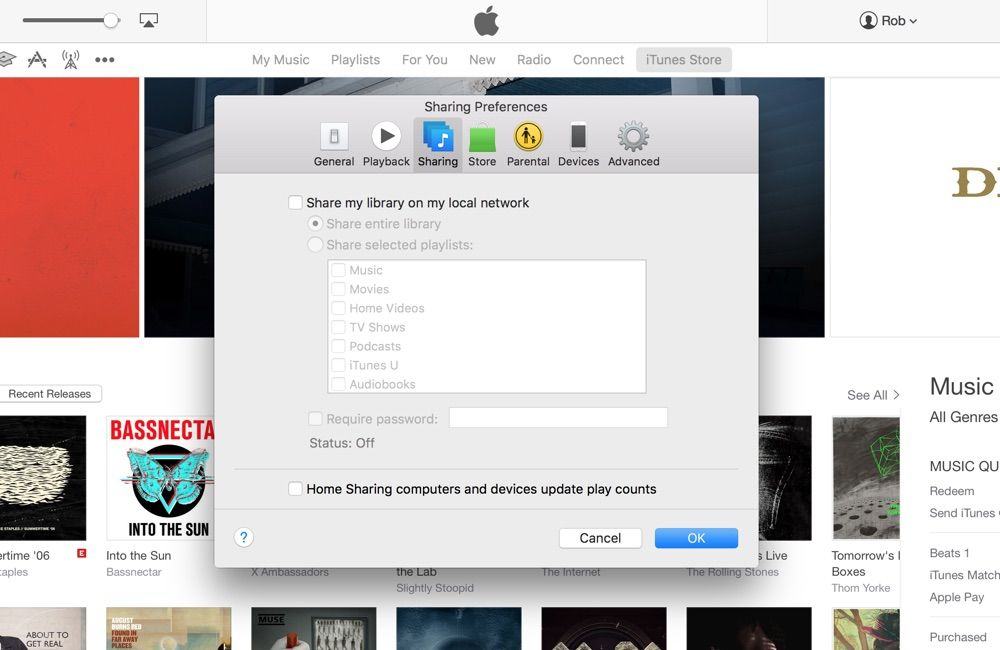Switch to the My Music tab

coord(280,60)
